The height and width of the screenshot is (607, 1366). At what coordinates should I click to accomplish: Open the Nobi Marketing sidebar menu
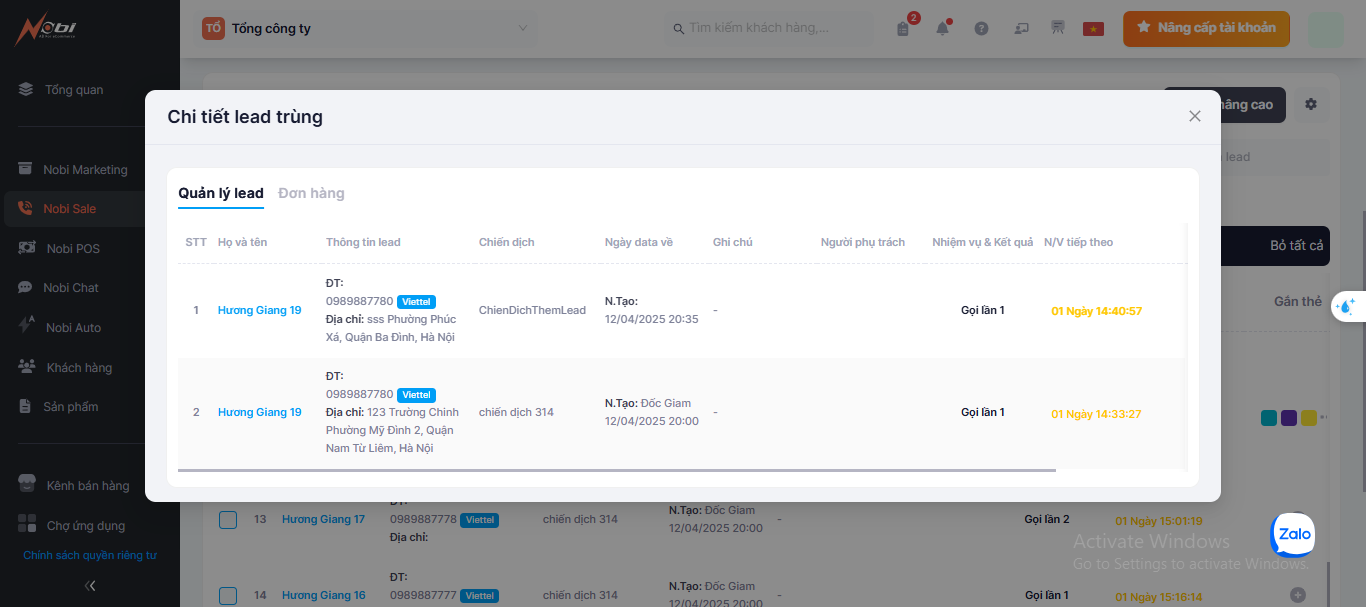click(x=85, y=170)
